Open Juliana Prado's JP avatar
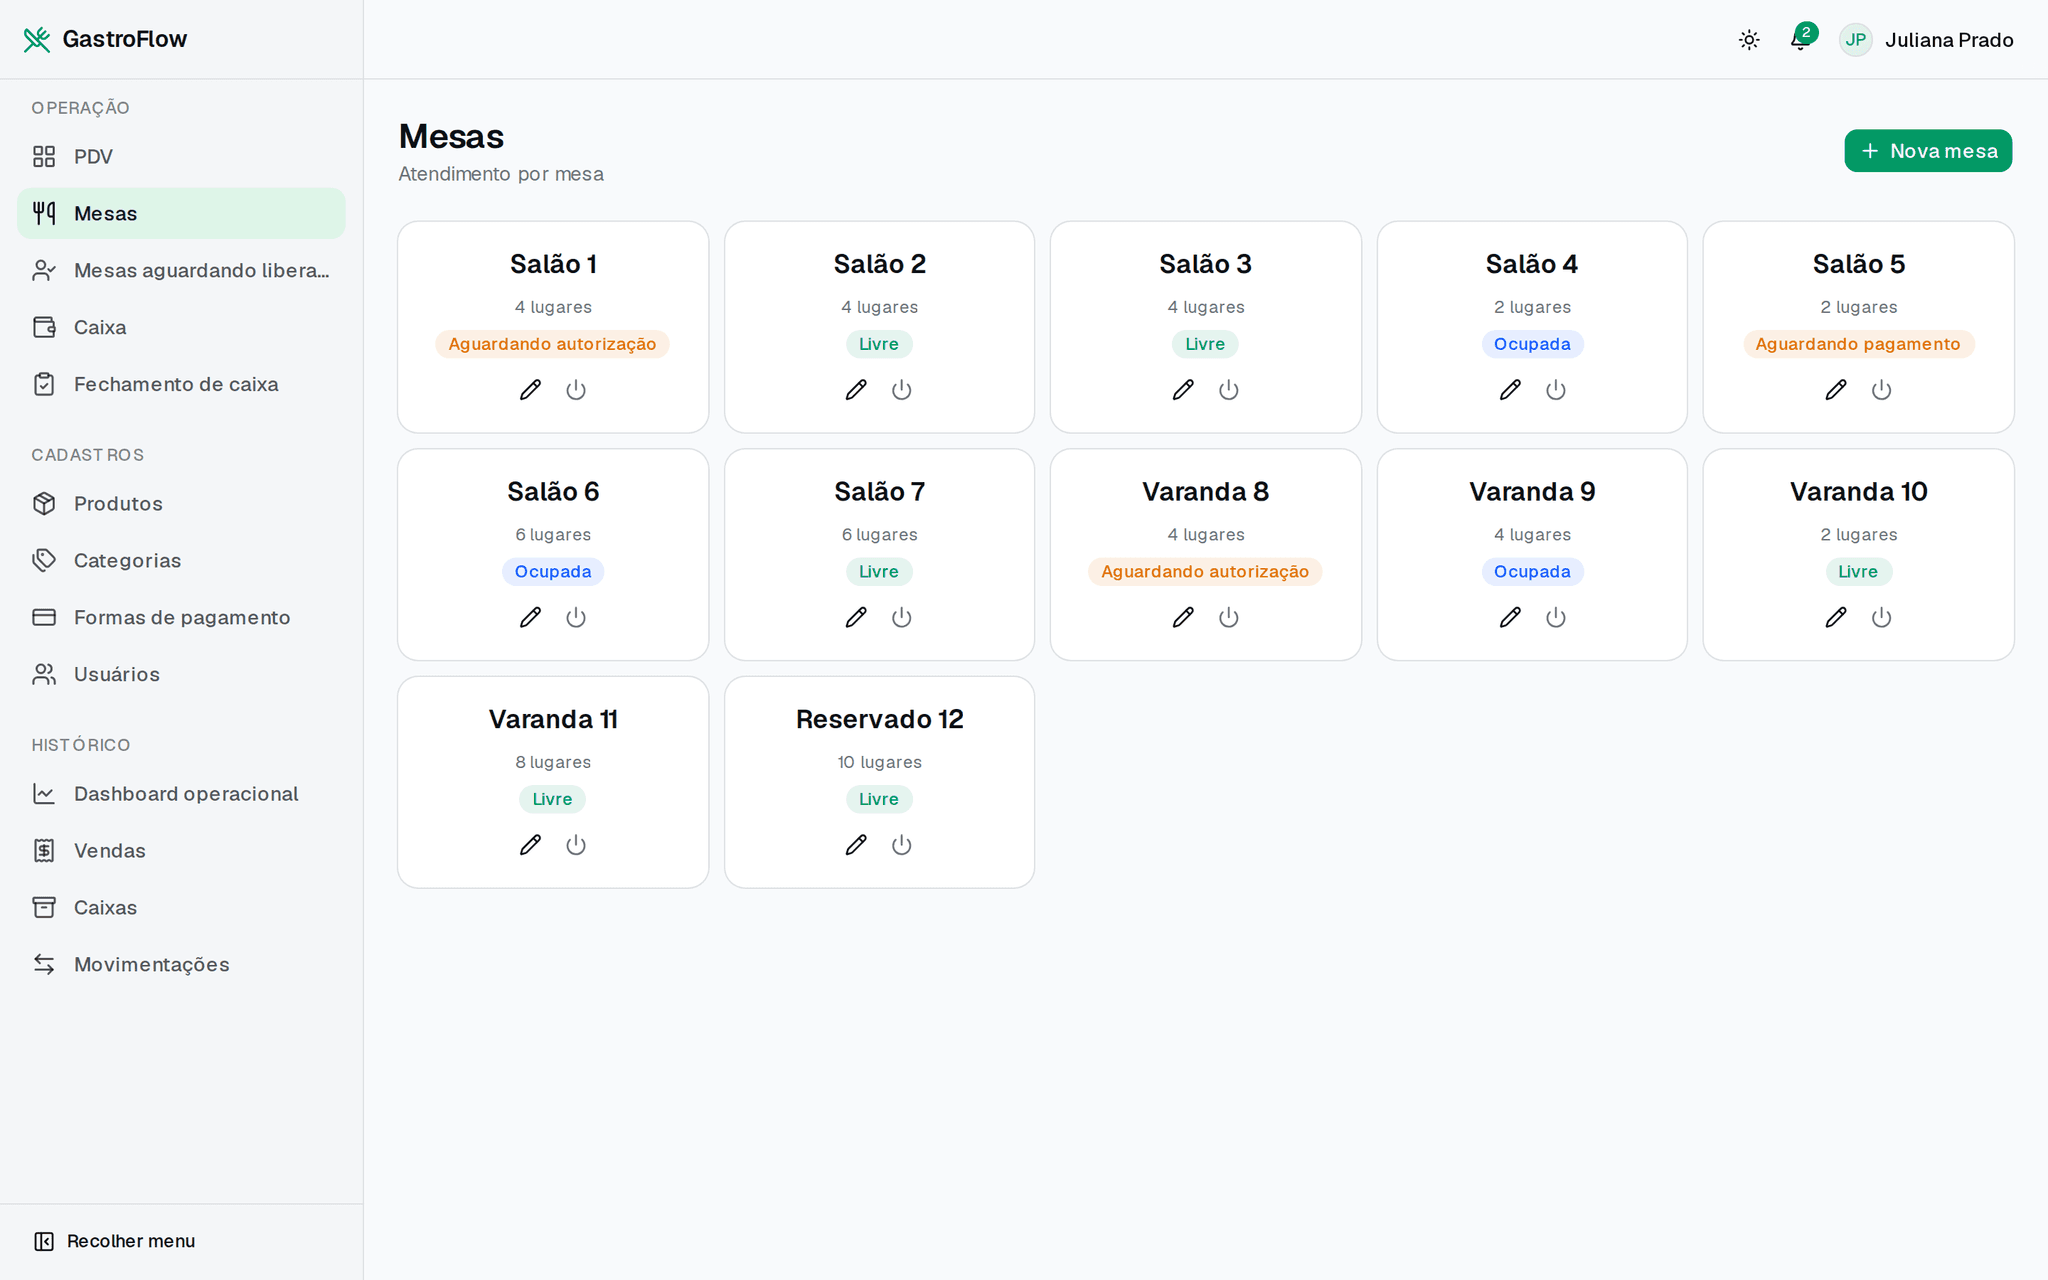 1856,40
